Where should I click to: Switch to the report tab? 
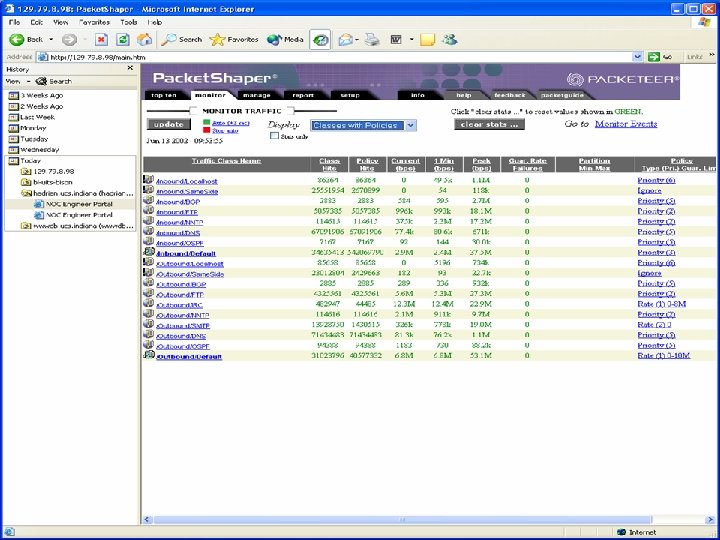303,95
